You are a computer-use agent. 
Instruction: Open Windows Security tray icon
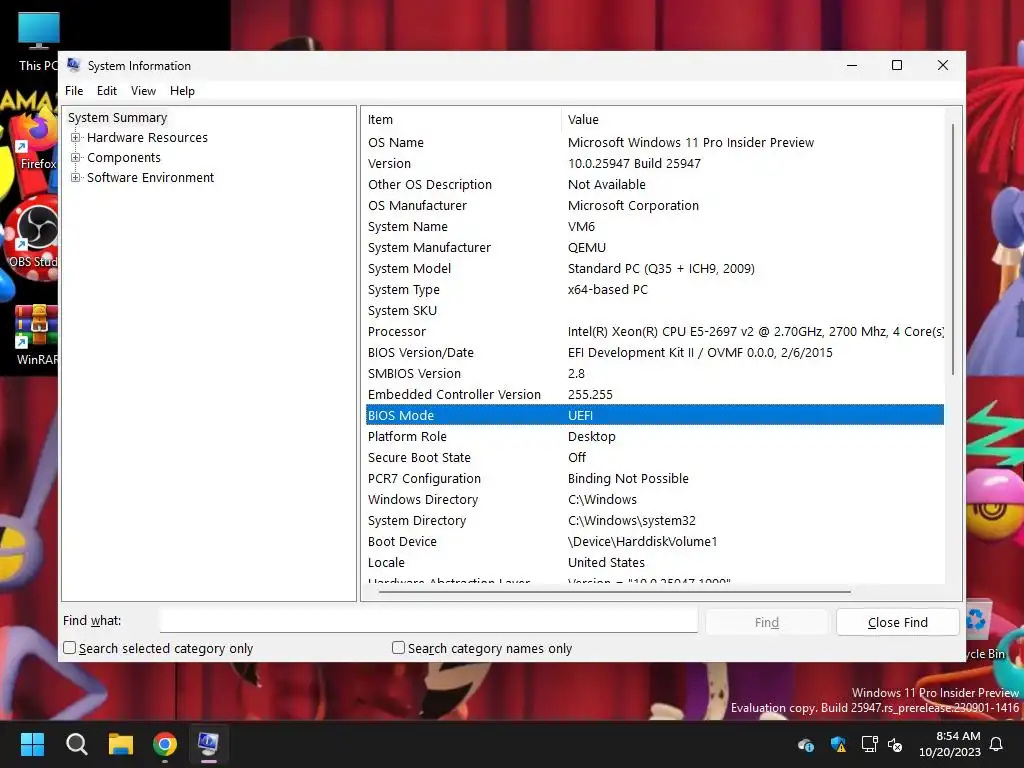coord(838,744)
